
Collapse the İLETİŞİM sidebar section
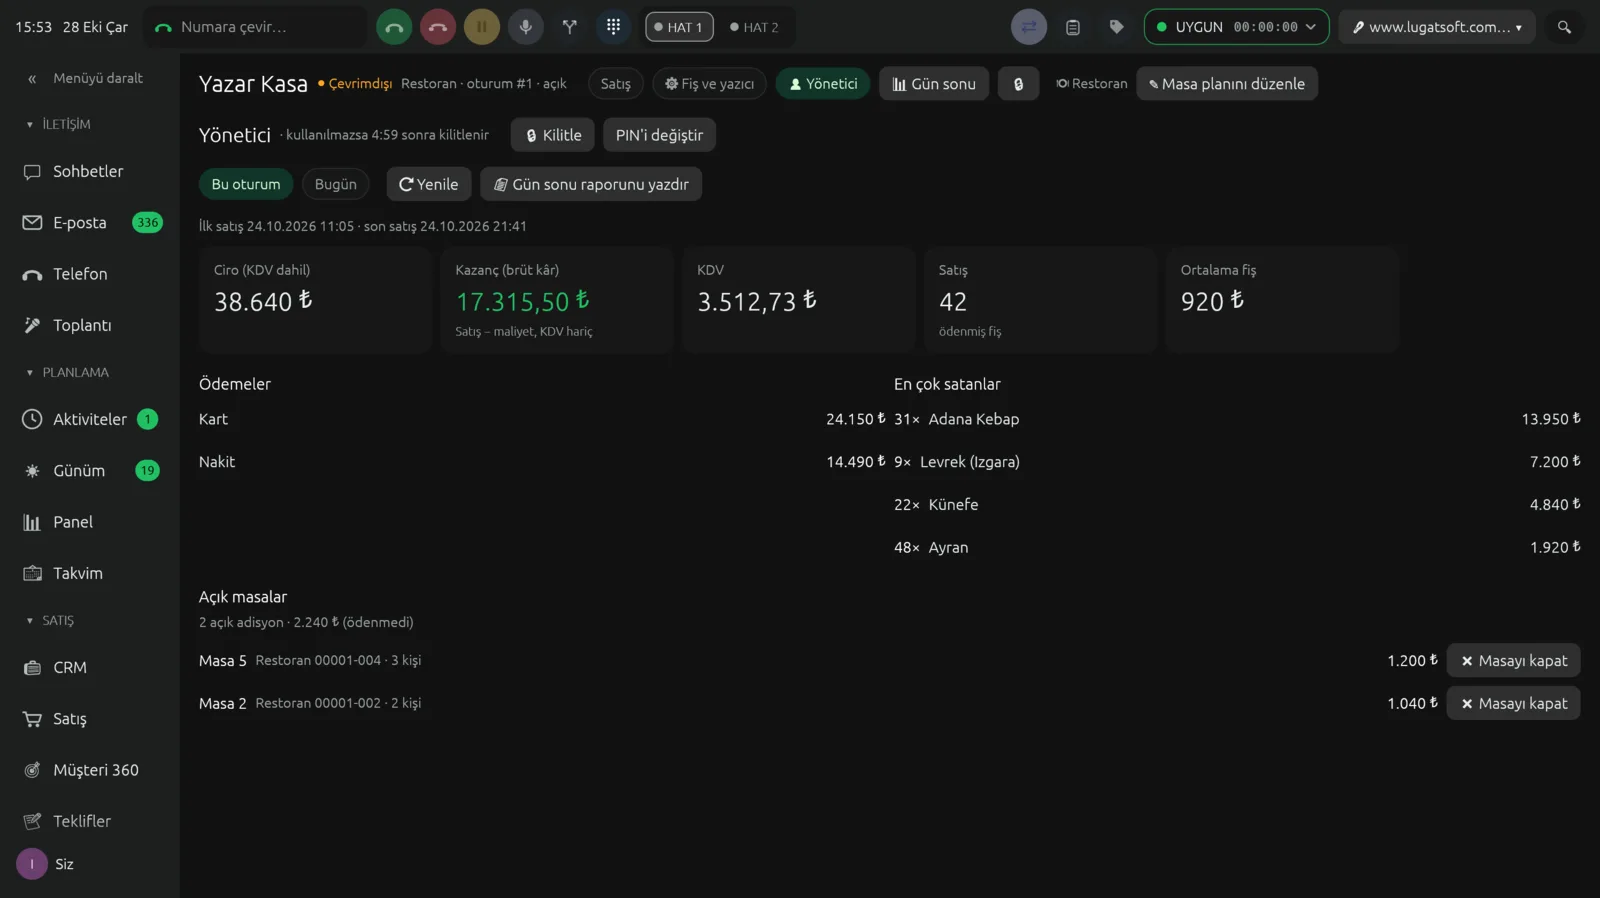[58, 124]
